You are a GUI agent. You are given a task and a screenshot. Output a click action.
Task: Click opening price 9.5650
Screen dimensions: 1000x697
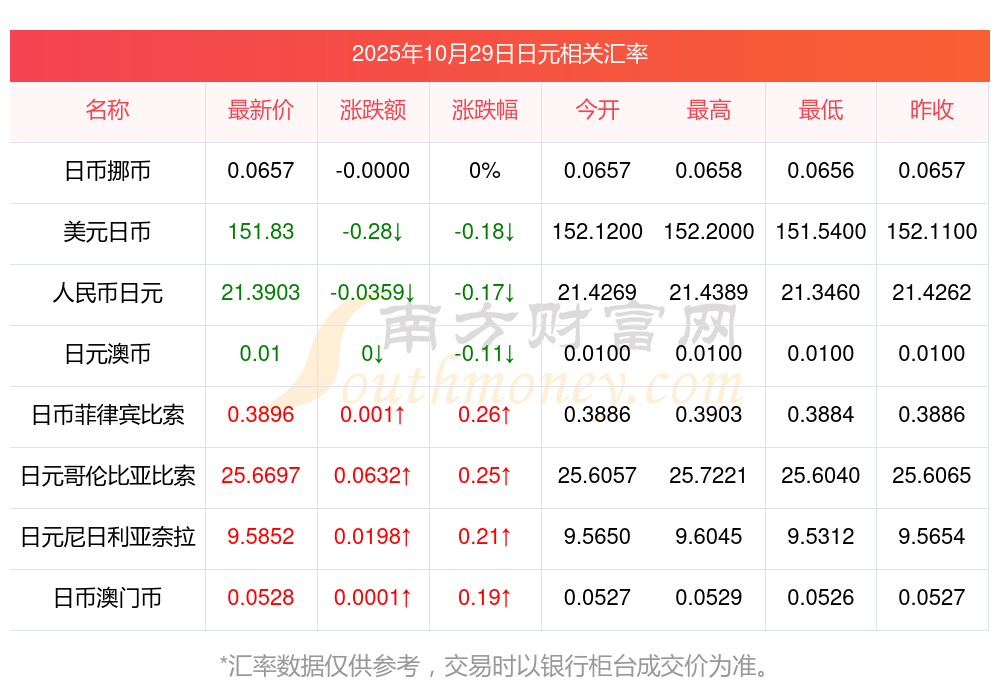597,536
